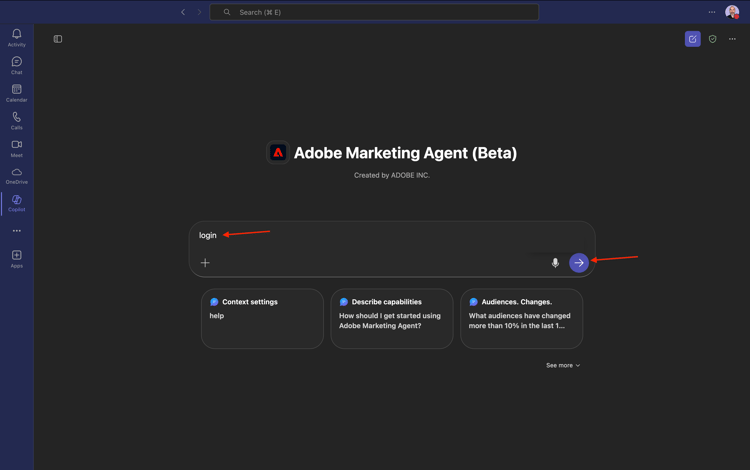Activate the microphone for voice input
Image resolution: width=750 pixels, height=470 pixels.
click(x=555, y=262)
